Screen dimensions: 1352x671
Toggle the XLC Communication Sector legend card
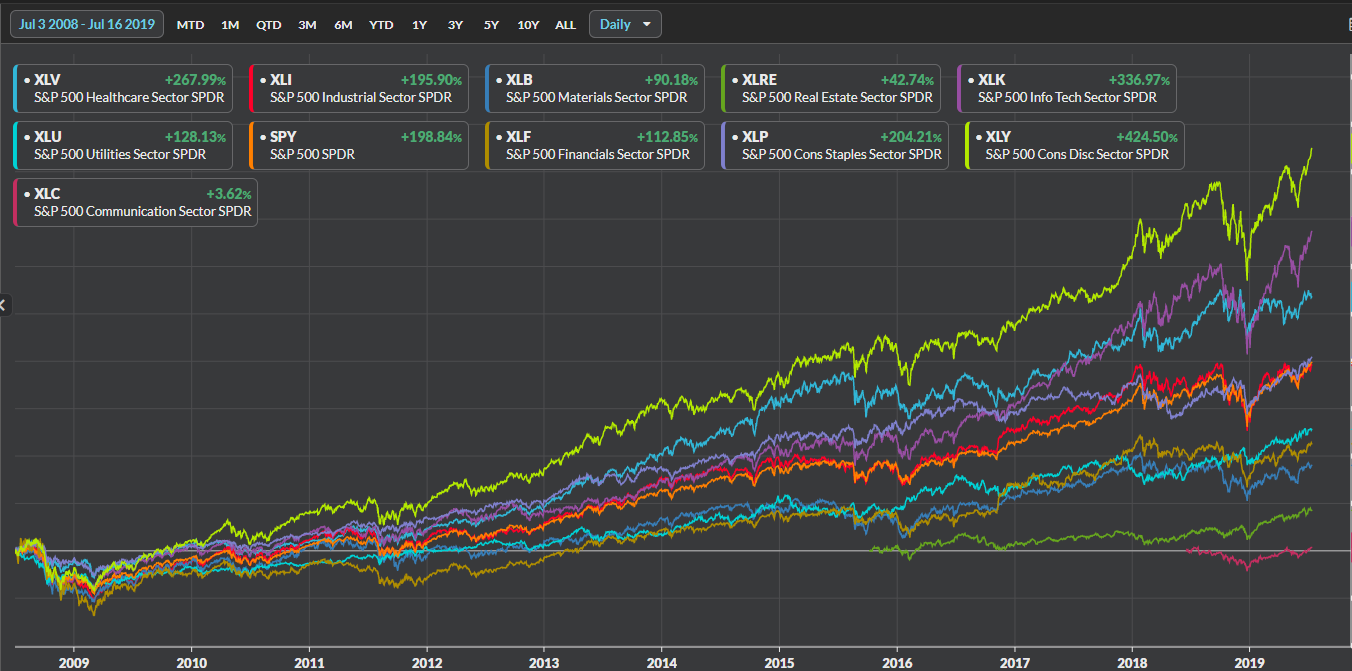point(135,202)
